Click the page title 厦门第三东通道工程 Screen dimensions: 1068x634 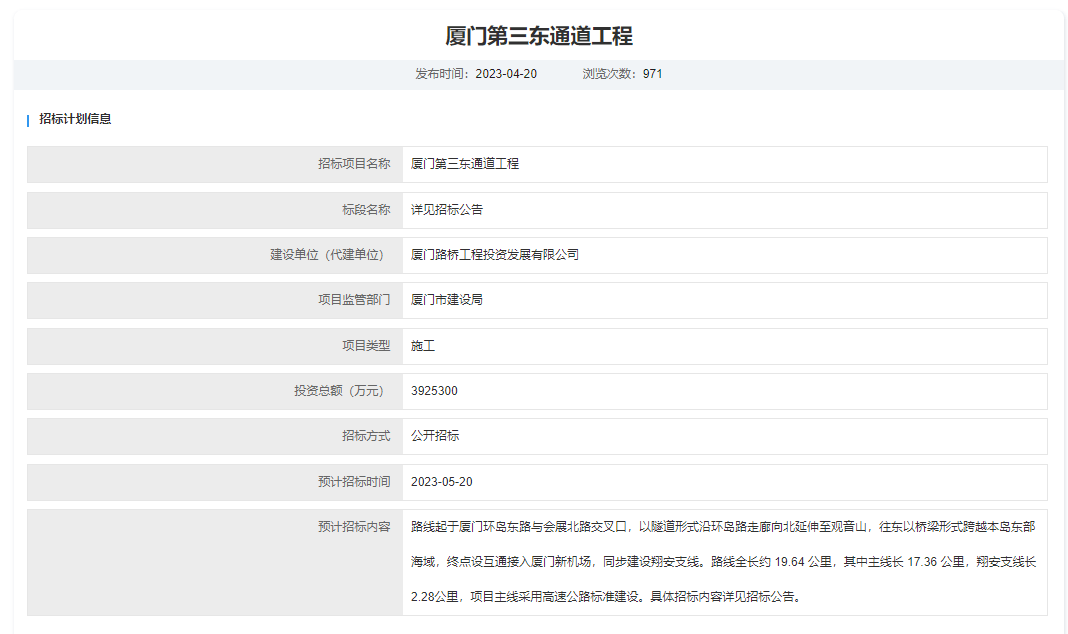(539, 36)
